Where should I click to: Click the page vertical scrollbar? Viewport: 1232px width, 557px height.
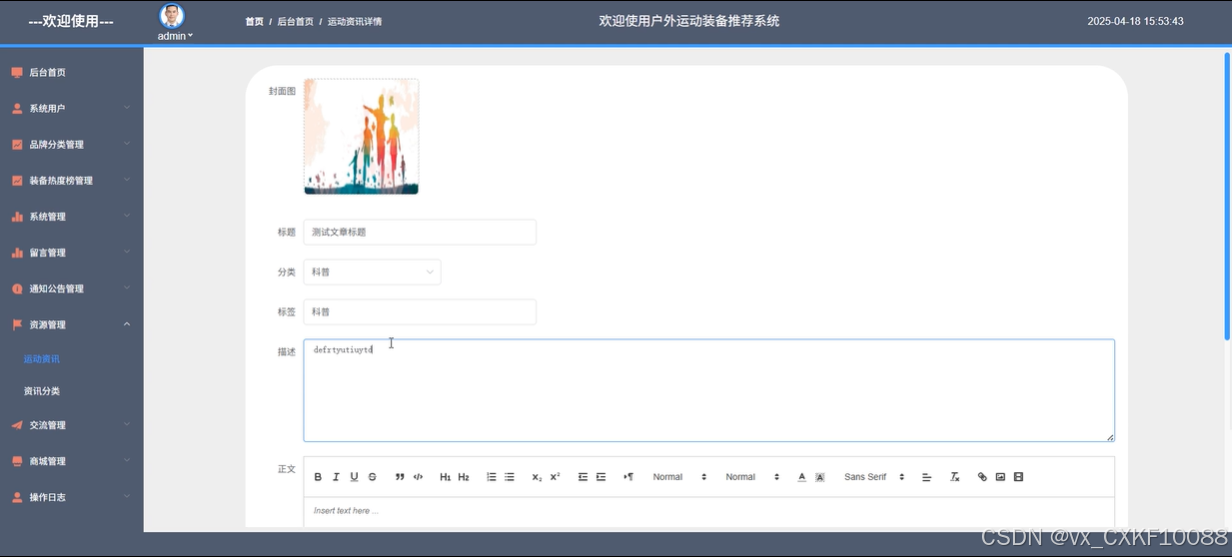pyautogui.click(x=1227, y=195)
